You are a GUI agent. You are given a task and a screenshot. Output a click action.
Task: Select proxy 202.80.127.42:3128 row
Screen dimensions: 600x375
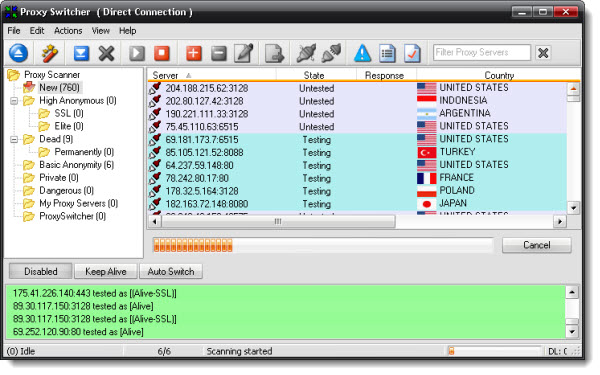coord(357,101)
